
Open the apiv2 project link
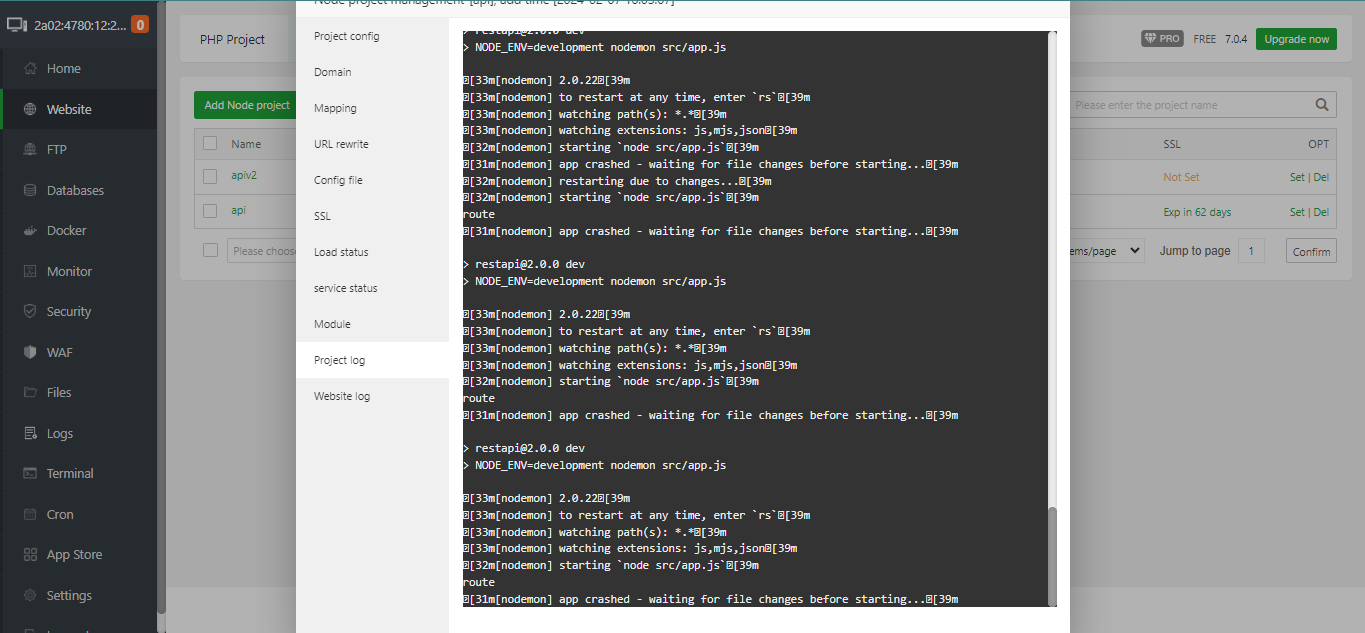point(244,176)
